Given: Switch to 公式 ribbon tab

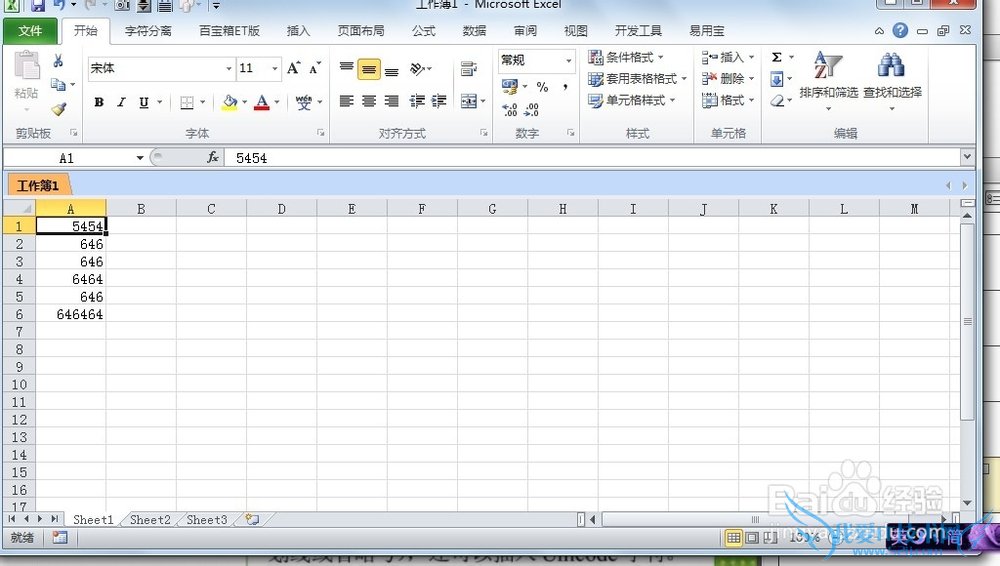Looking at the screenshot, I should click(x=423, y=31).
